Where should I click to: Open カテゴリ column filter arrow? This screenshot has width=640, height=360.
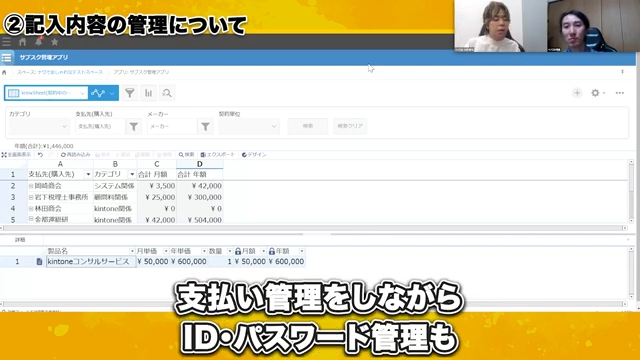click(x=132, y=174)
